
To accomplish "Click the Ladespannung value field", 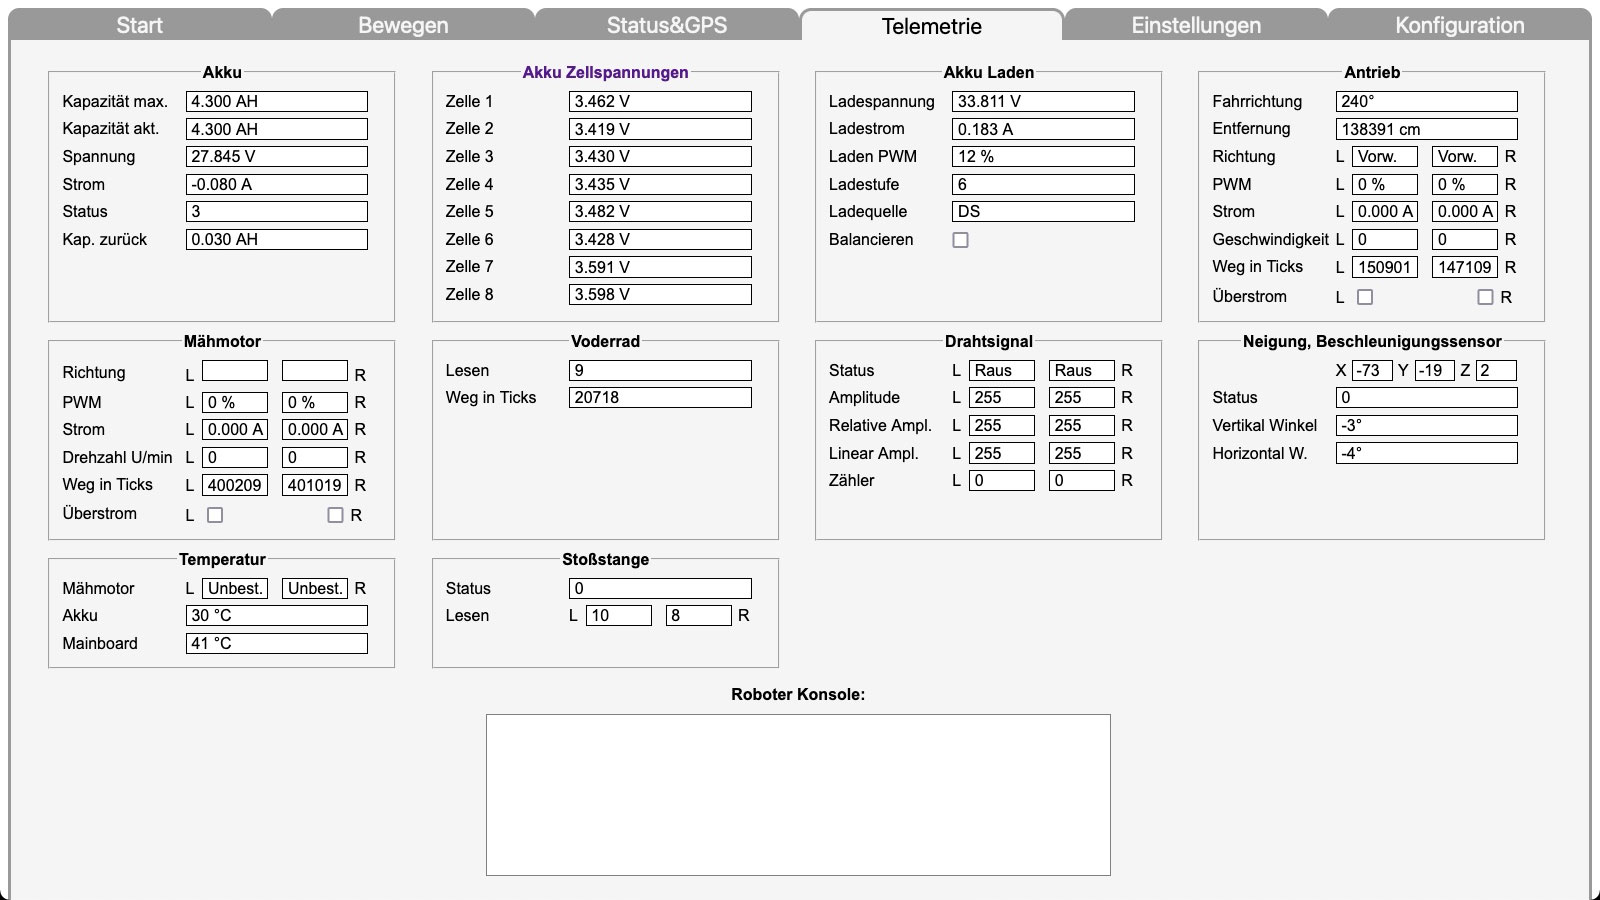I will pyautogui.click(x=1043, y=101).
